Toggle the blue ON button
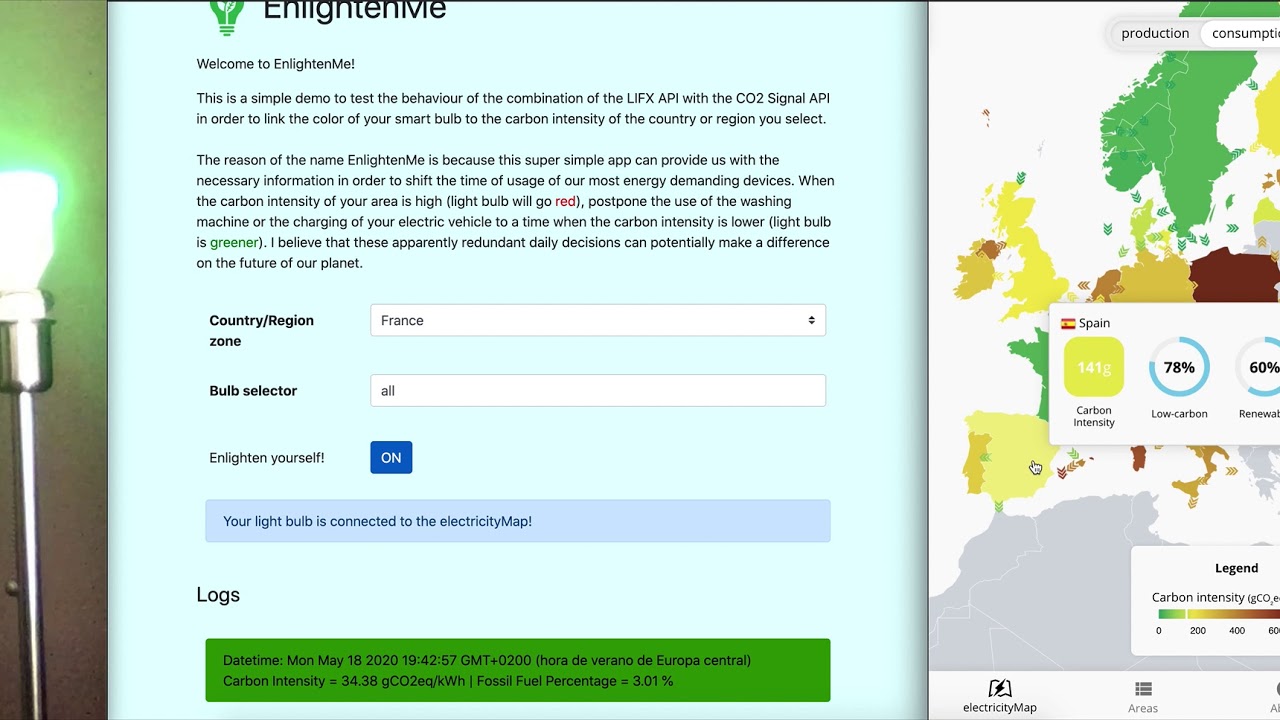The width and height of the screenshot is (1280, 720). pyautogui.click(x=391, y=457)
